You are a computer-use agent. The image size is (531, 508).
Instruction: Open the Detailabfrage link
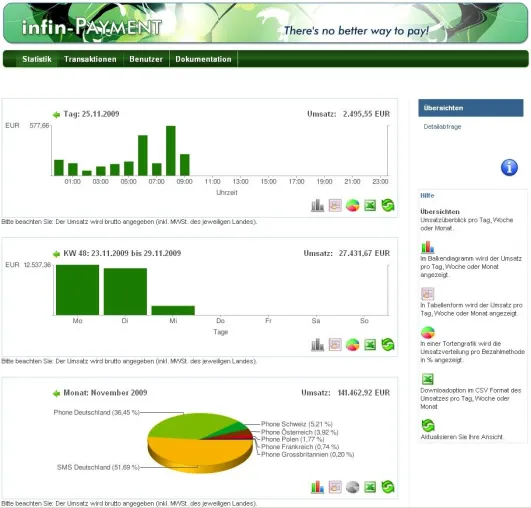tap(442, 127)
